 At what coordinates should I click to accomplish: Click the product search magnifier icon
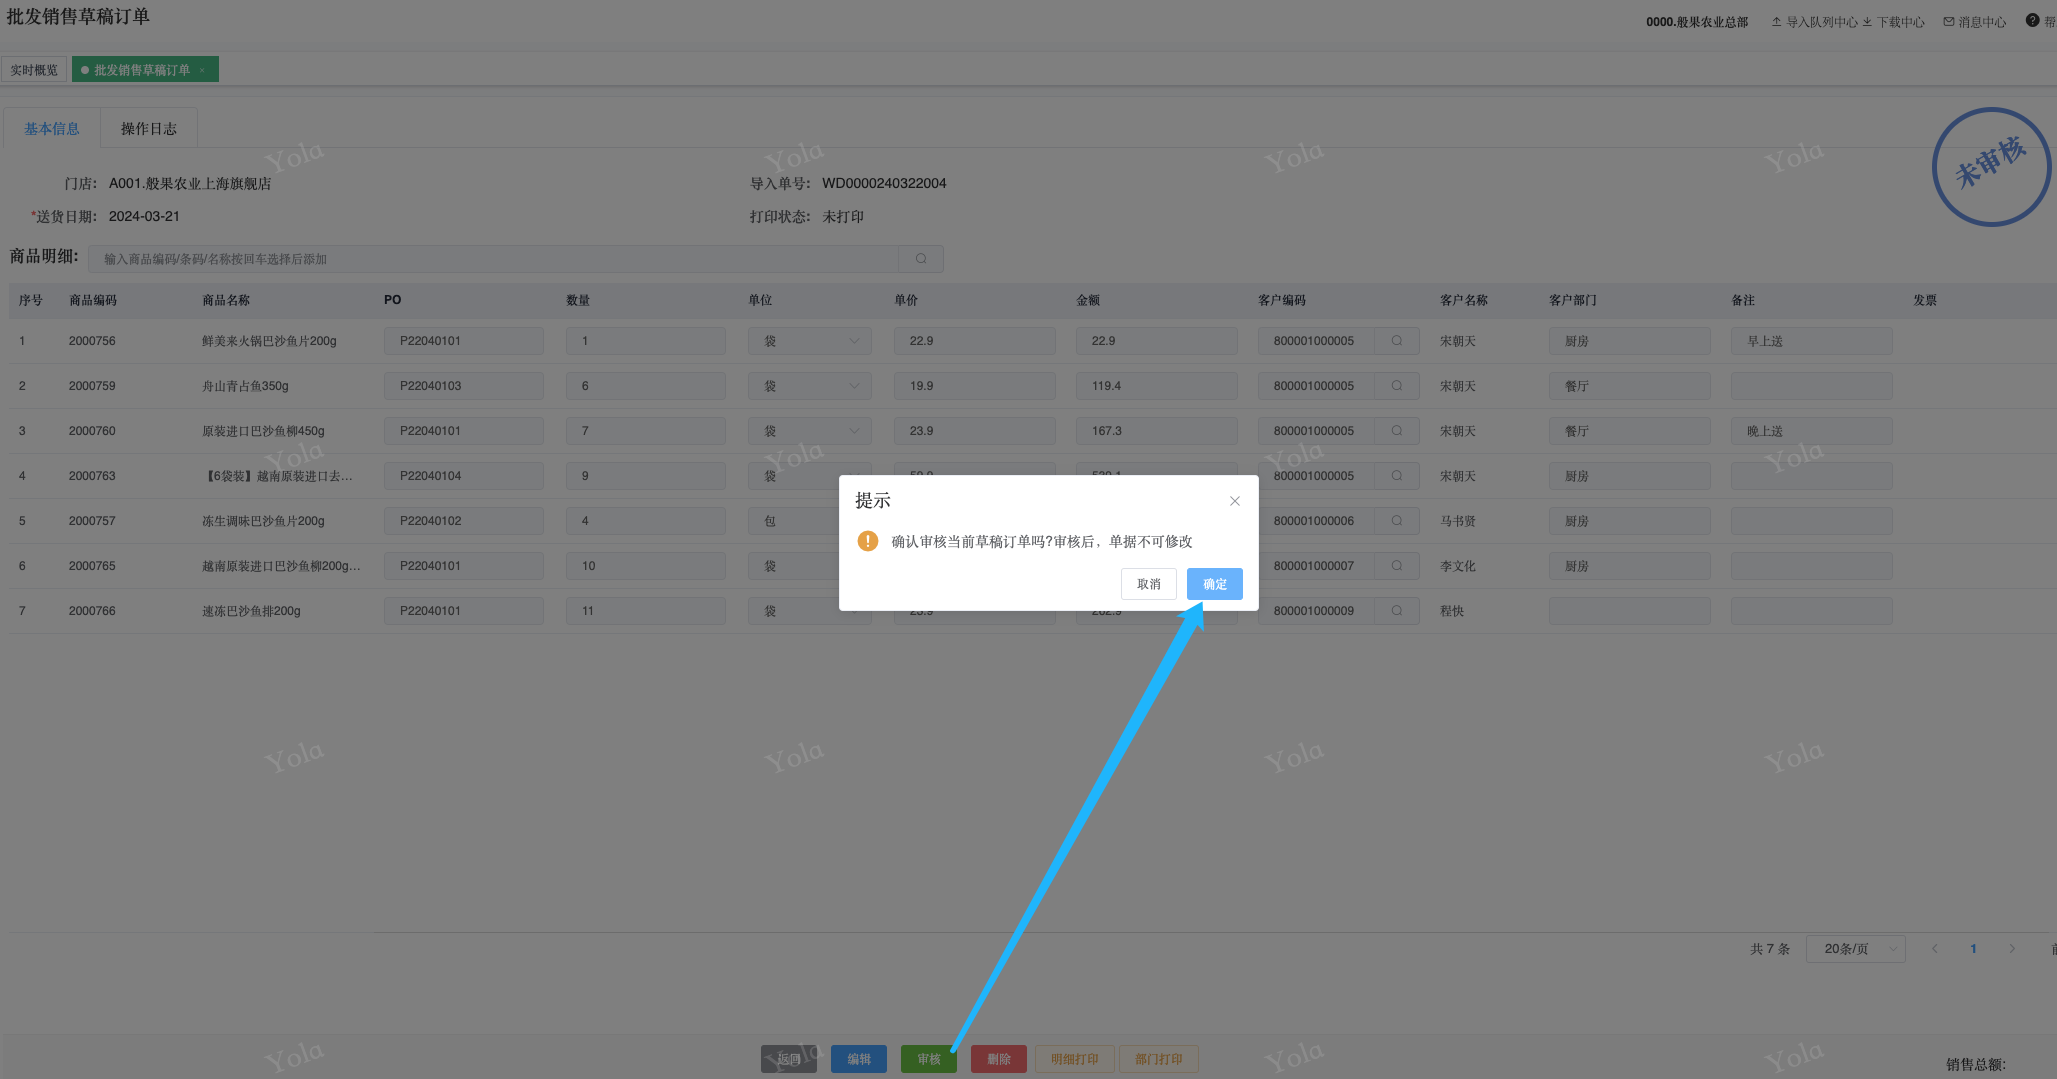pos(921,259)
